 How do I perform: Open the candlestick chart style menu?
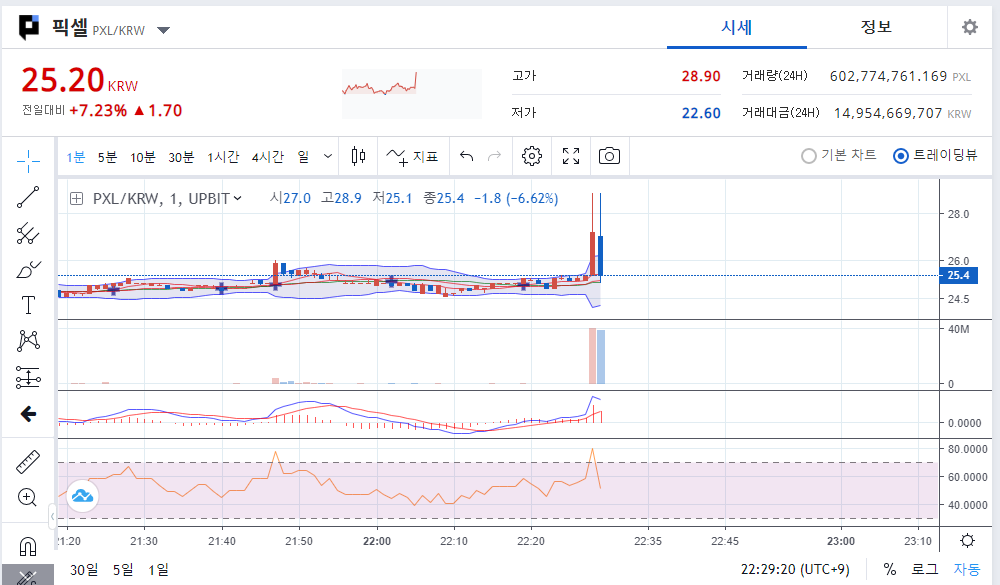(x=358, y=156)
